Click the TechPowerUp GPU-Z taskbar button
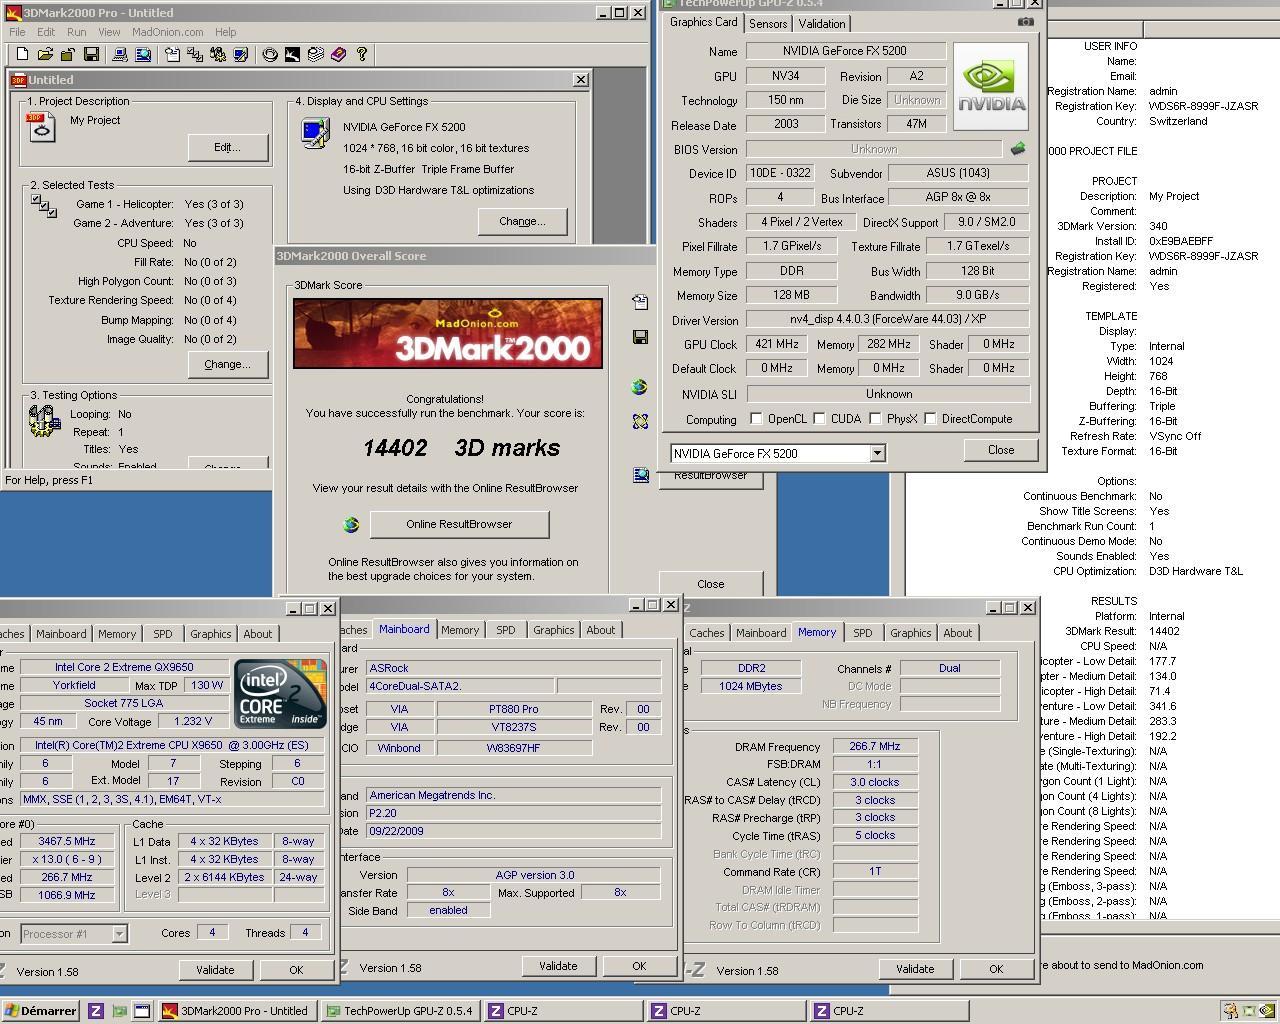The width and height of the screenshot is (1280, 1024). [400, 1011]
